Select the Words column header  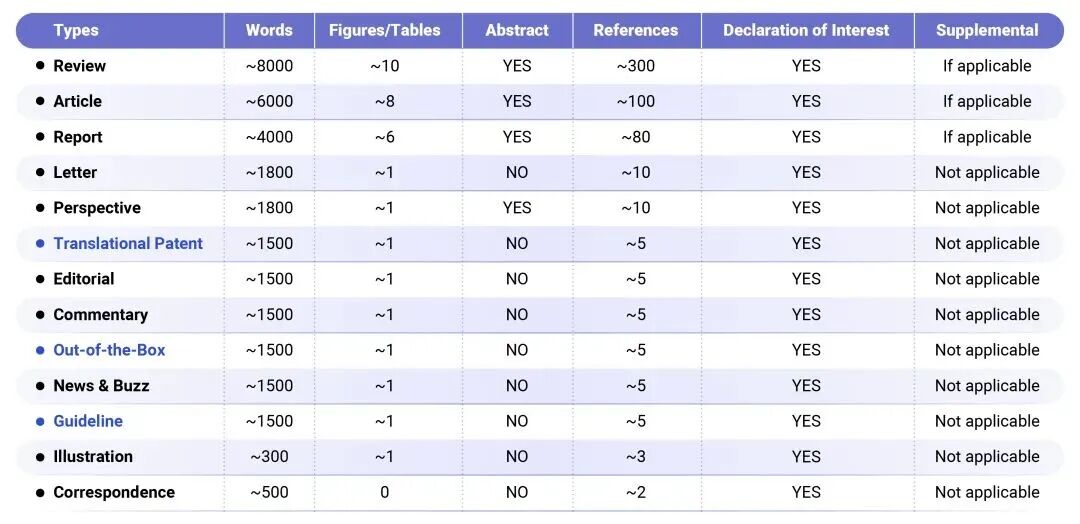coord(269,30)
